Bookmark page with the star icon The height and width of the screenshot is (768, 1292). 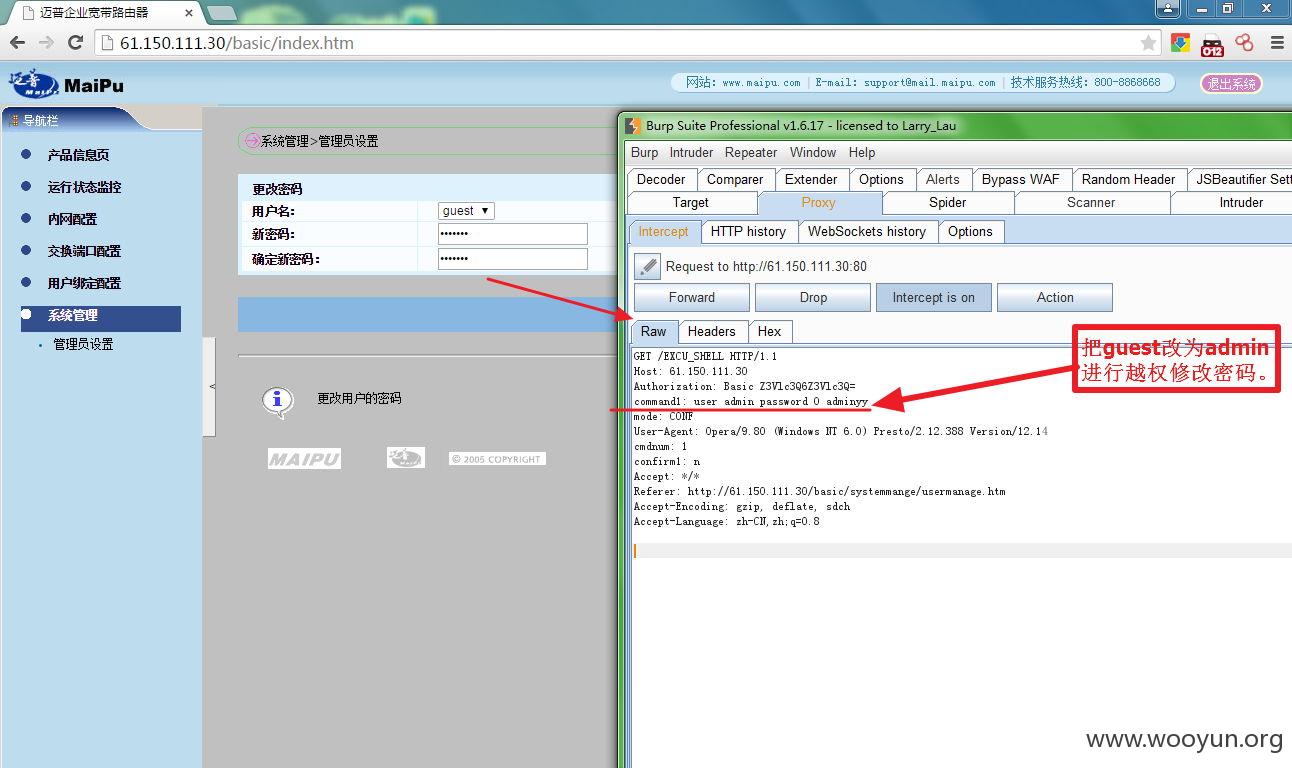pyautogui.click(x=1149, y=43)
